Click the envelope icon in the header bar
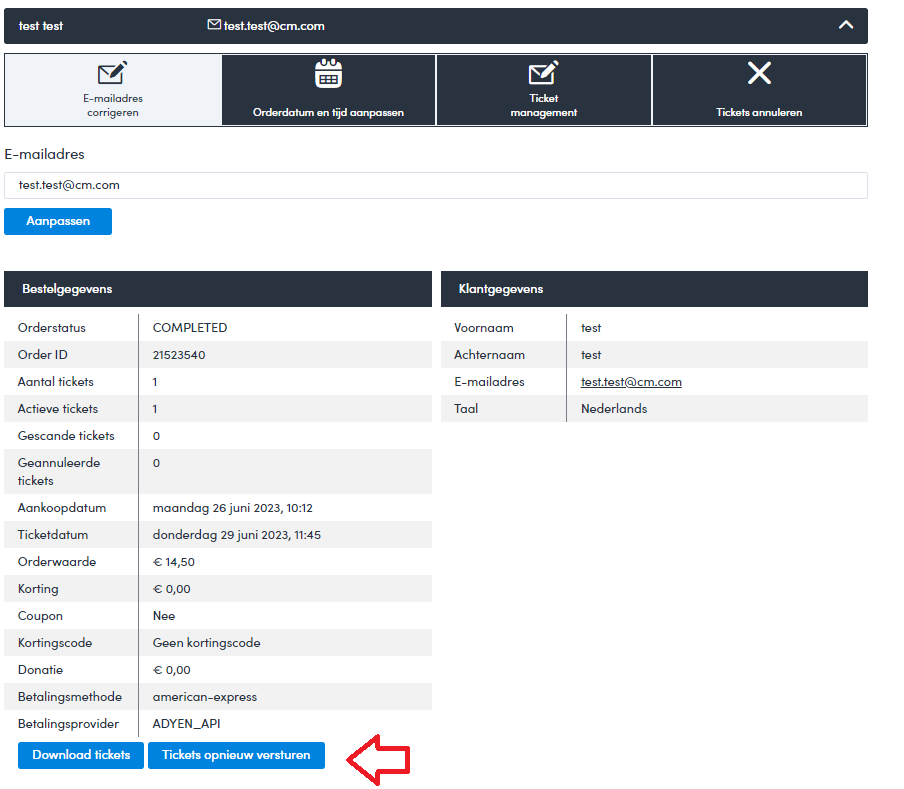The width and height of the screenshot is (904, 789). (x=214, y=25)
